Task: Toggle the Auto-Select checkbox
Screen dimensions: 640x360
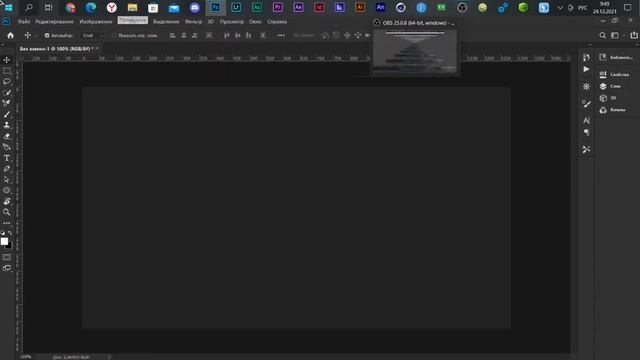Action: coord(47,36)
